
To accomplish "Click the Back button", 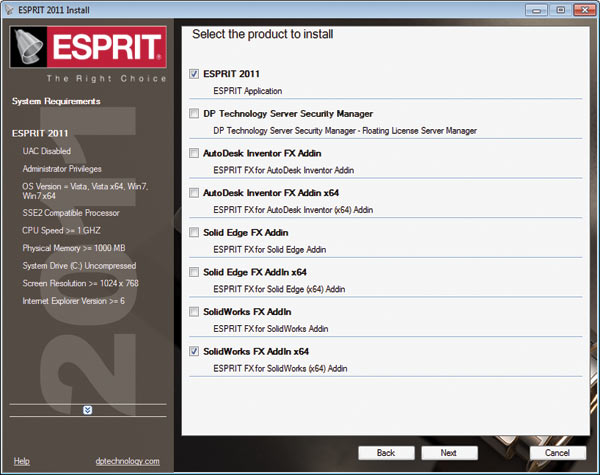I will (386, 453).
